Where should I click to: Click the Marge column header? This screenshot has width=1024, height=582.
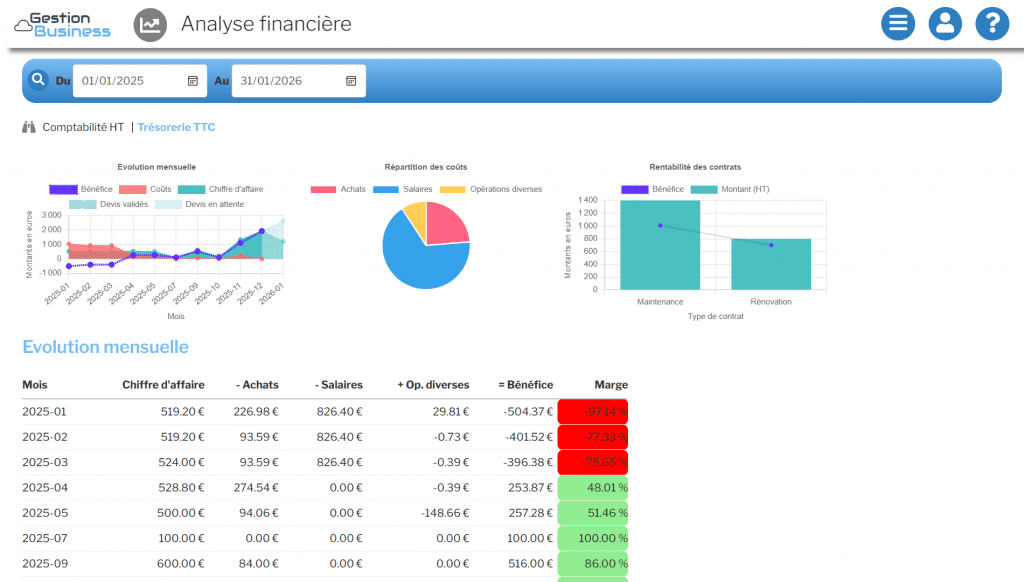point(611,384)
